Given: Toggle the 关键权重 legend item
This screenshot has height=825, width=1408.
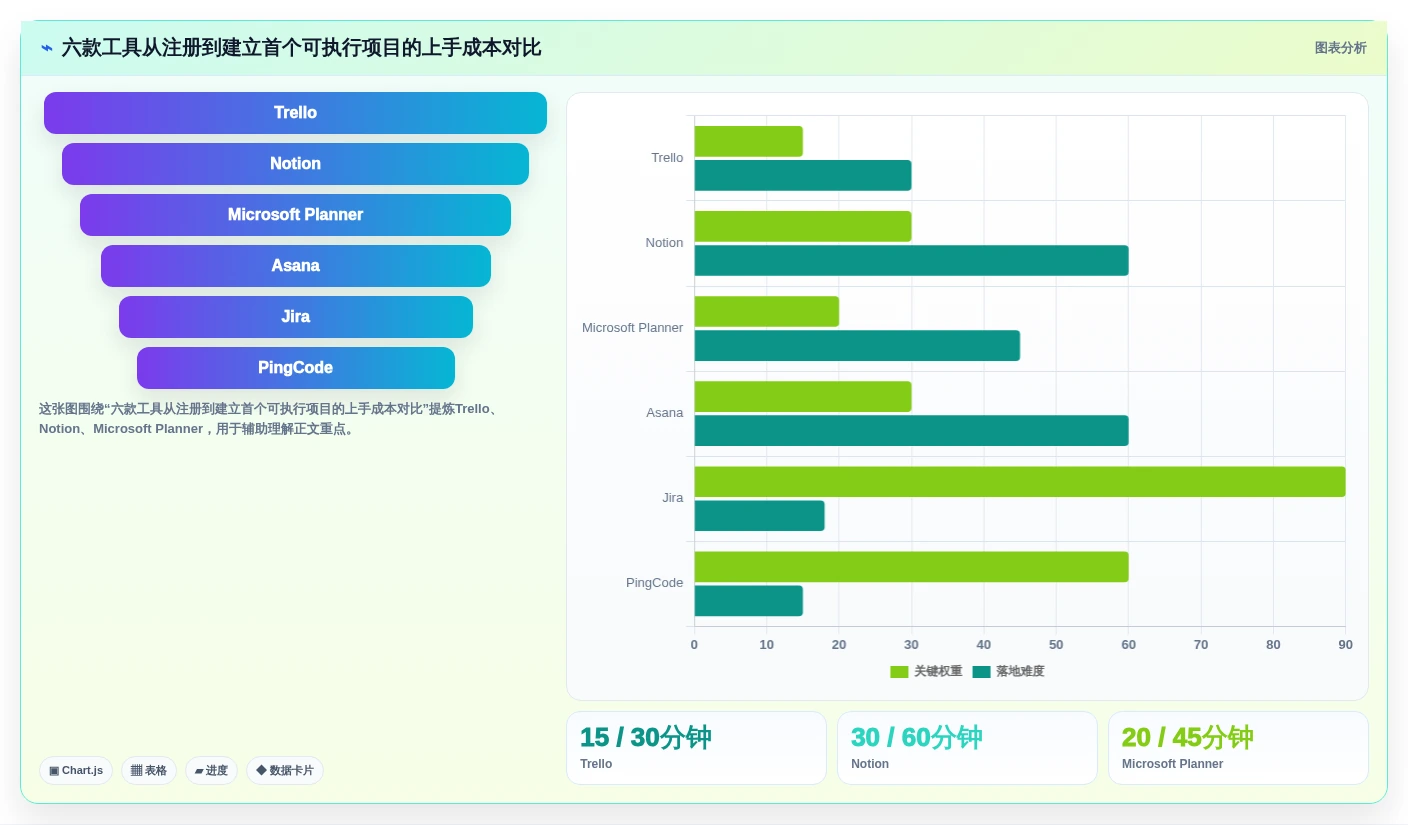Looking at the screenshot, I should pyautogui.click(x=926, y=671).
